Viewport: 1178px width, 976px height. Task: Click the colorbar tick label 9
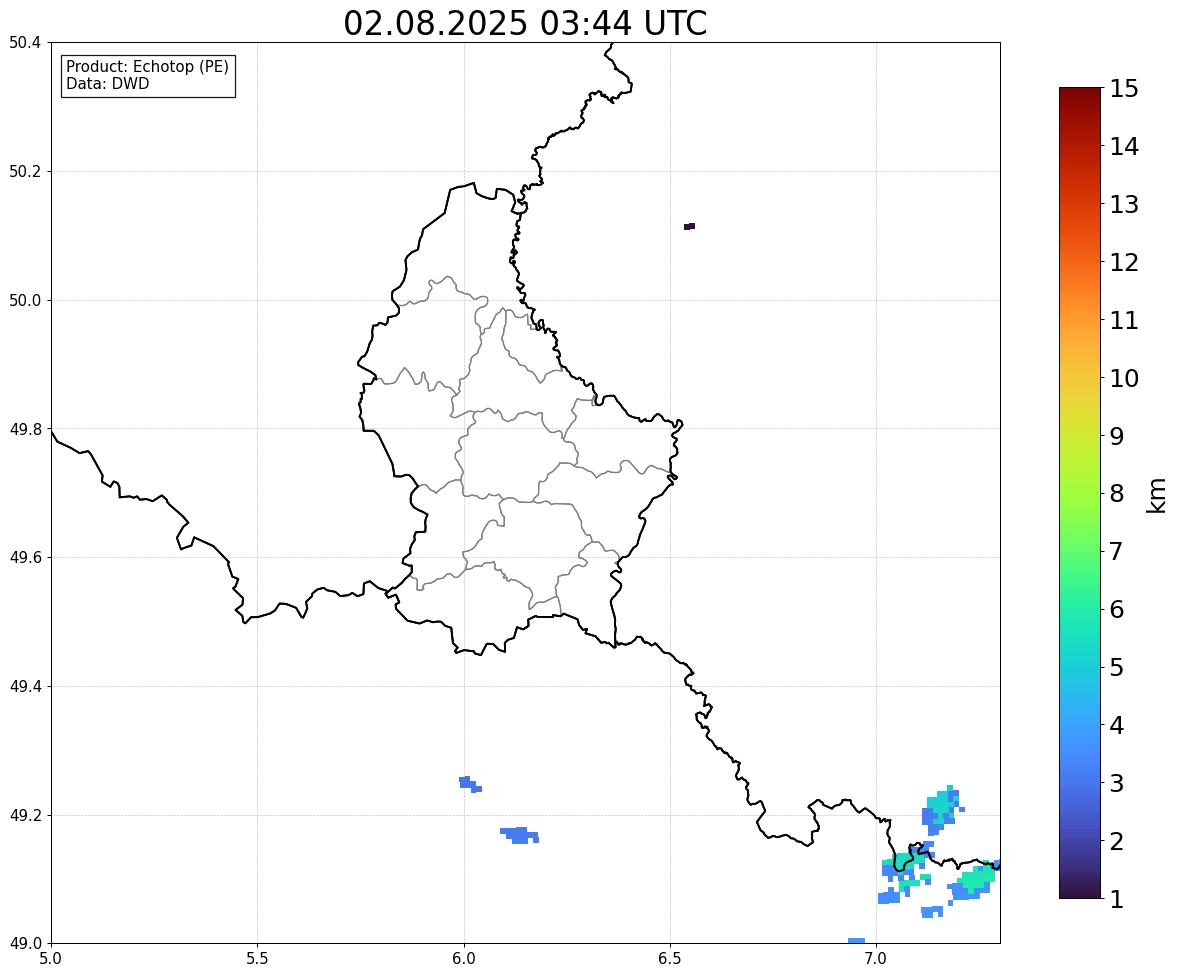pos(1117,436)
